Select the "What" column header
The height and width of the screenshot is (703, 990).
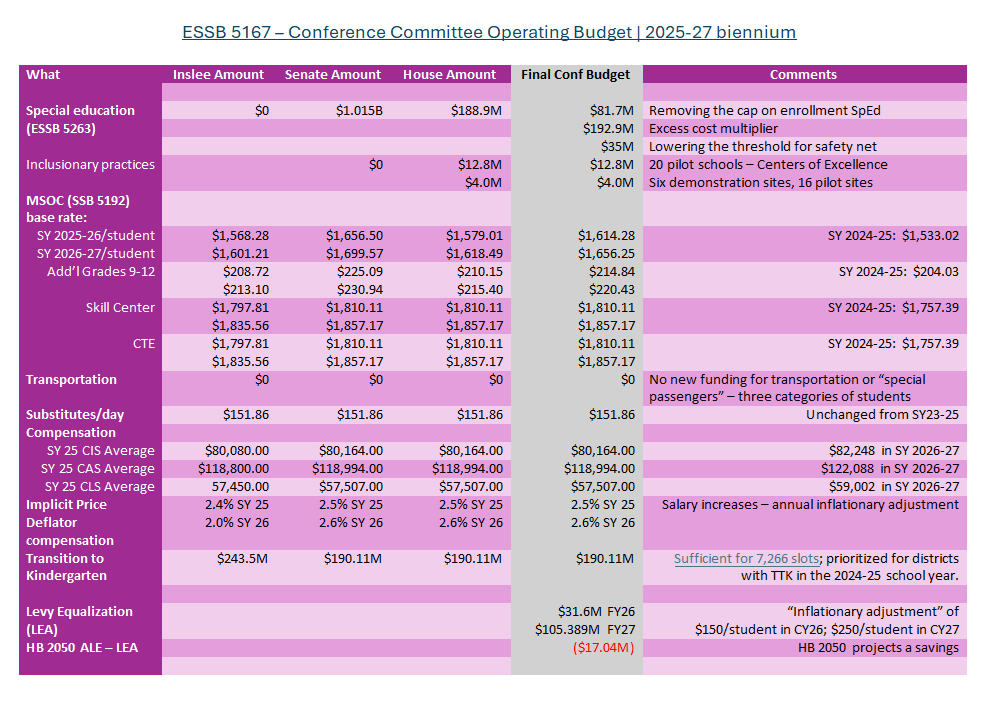point(43,75)
